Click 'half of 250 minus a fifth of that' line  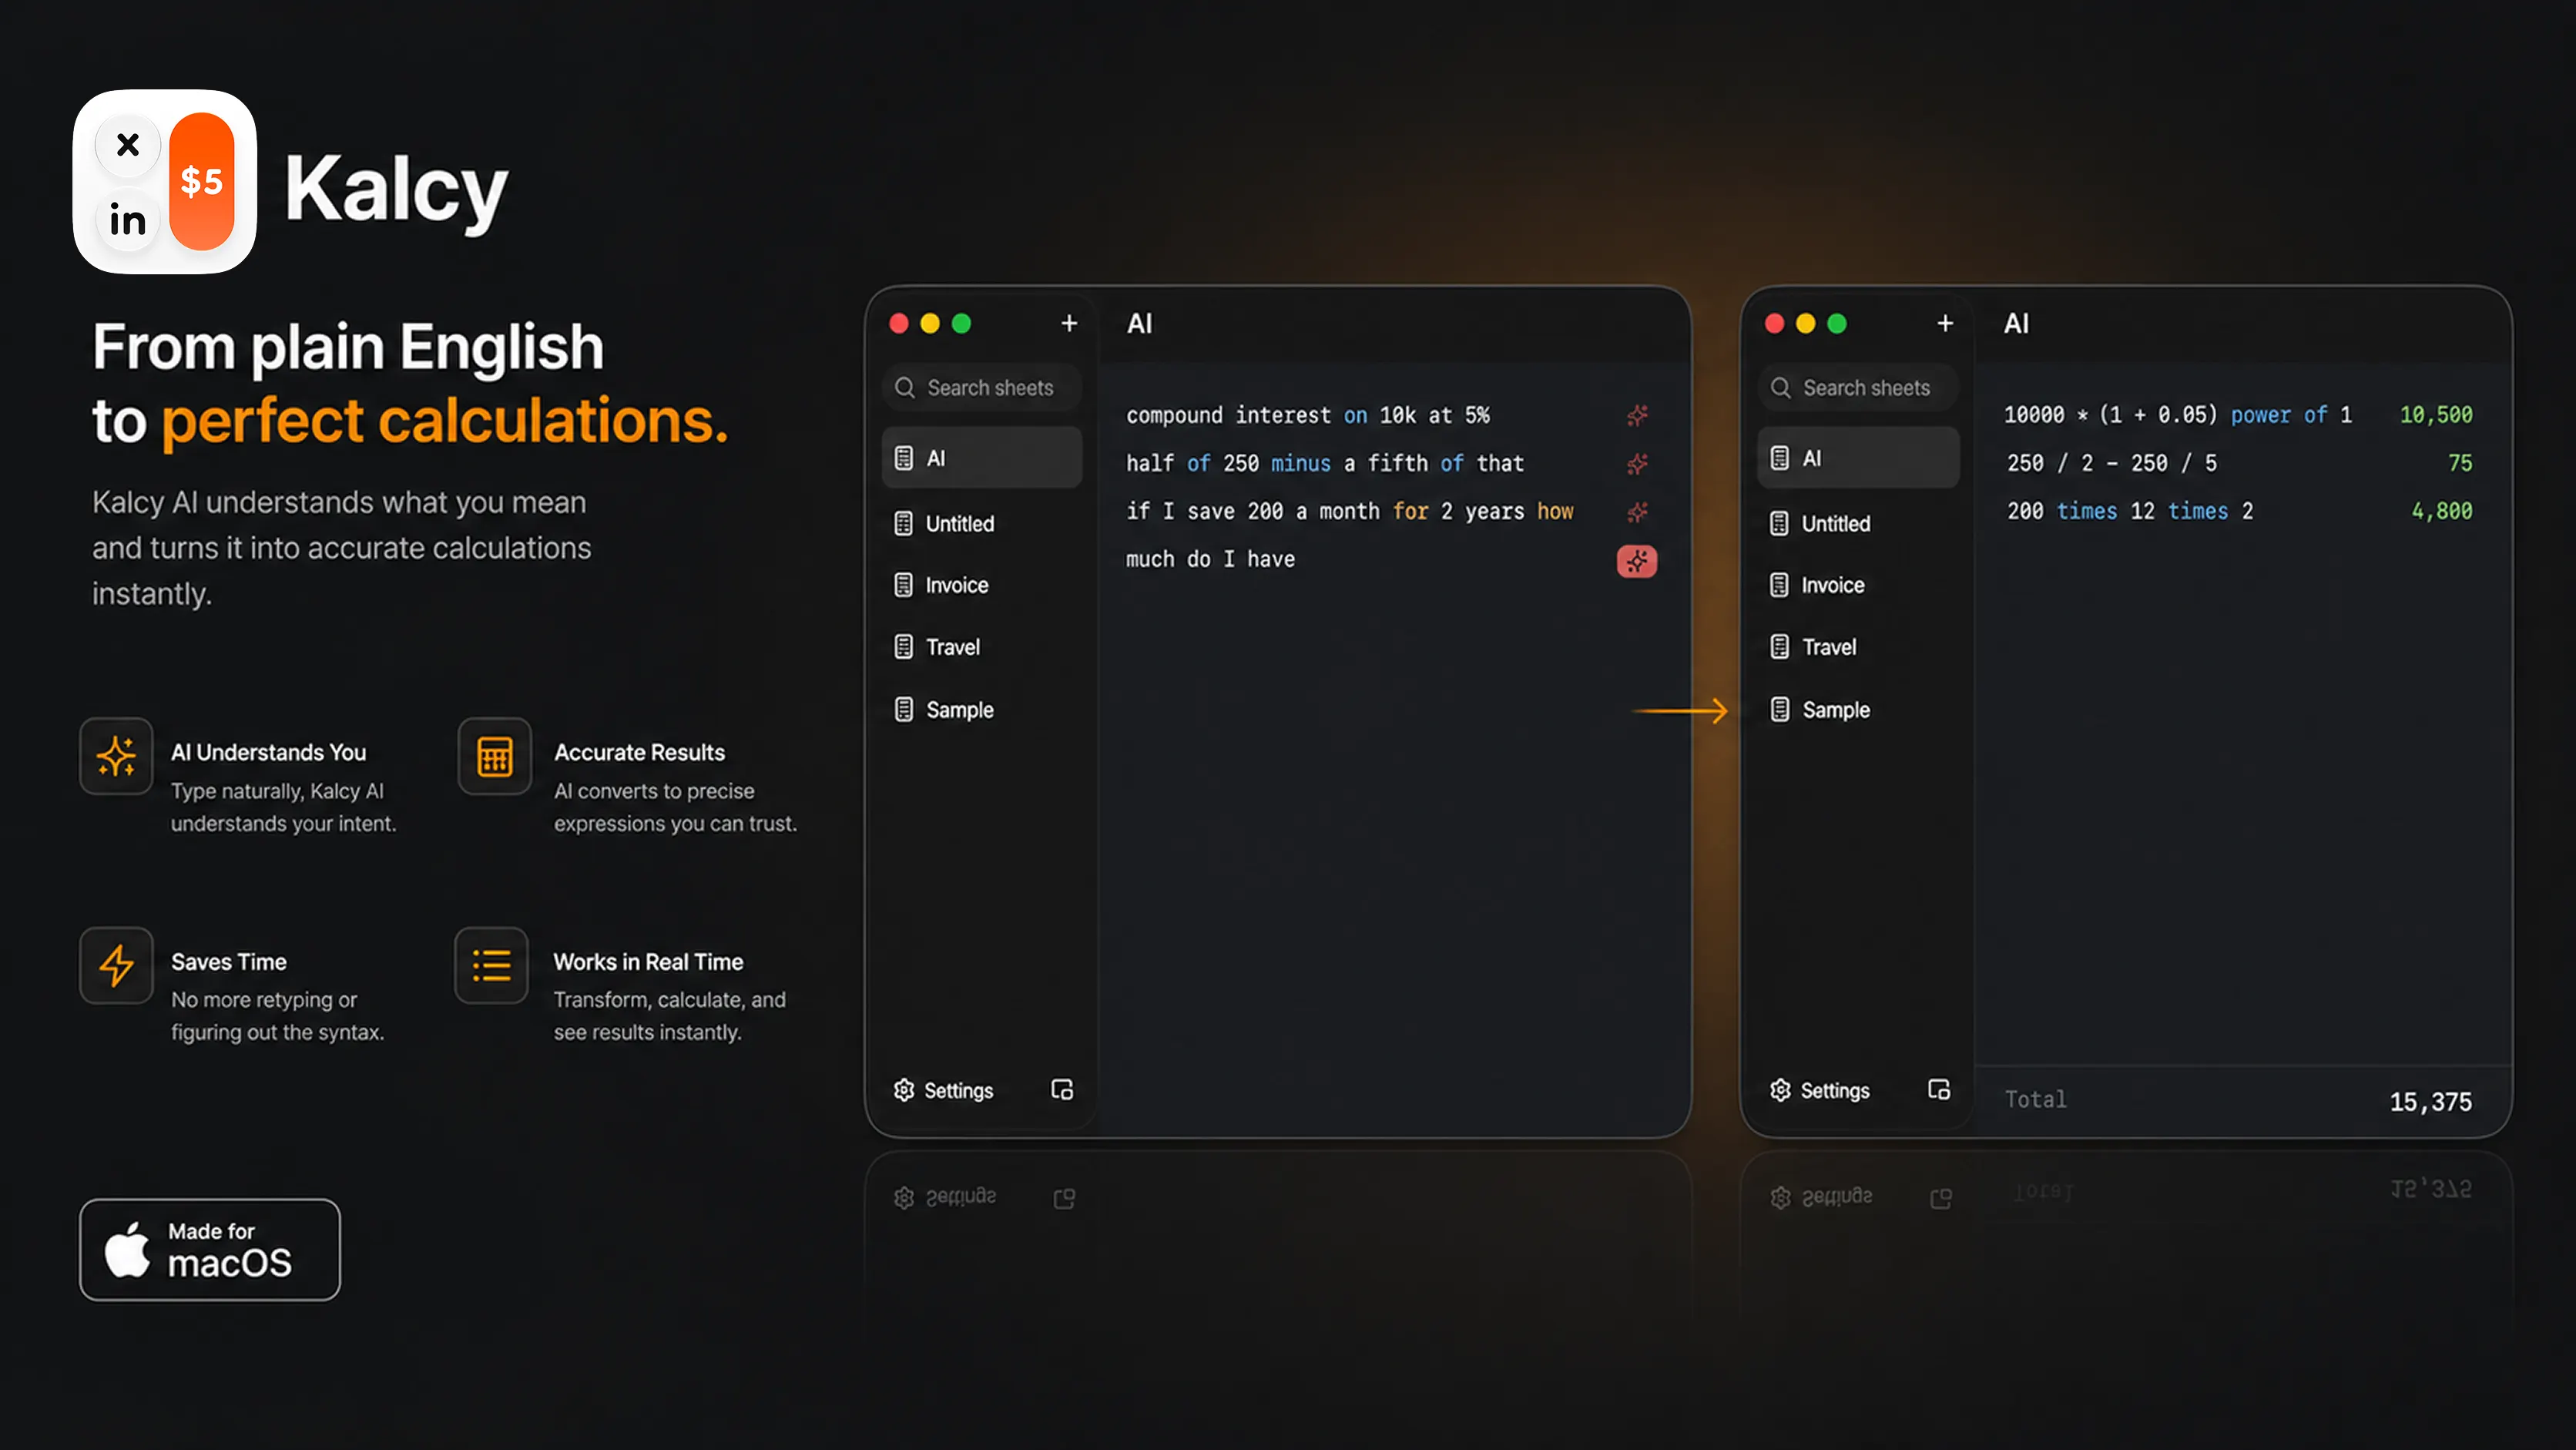coord(1325,463)
